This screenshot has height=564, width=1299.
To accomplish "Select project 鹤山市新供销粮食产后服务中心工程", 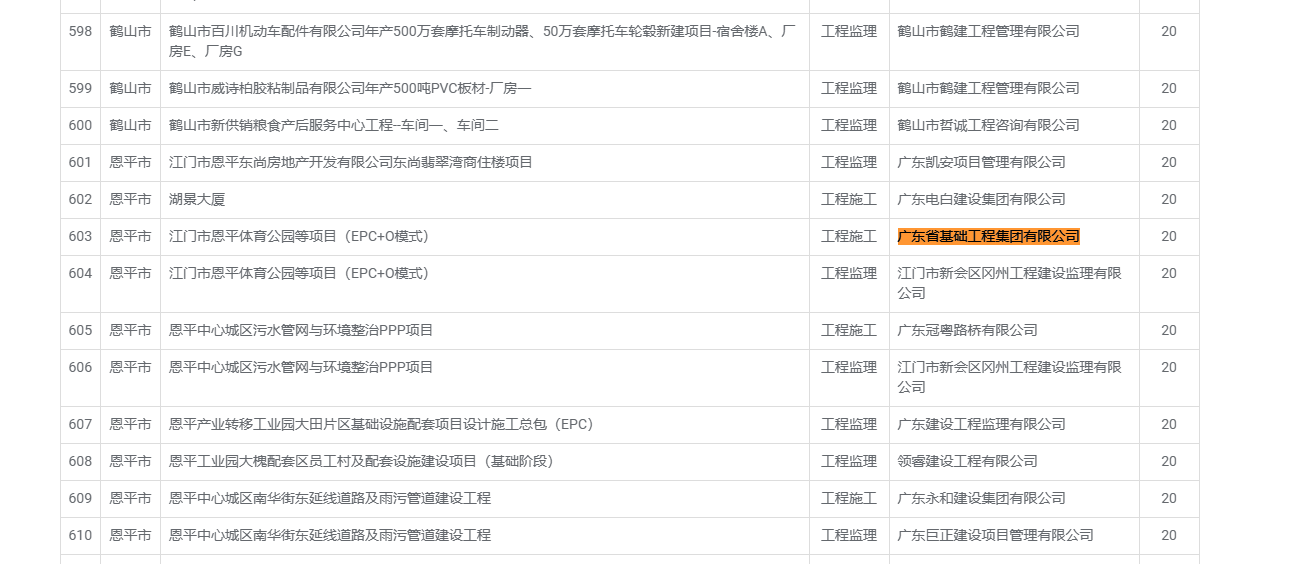I will tap(334, 126).
